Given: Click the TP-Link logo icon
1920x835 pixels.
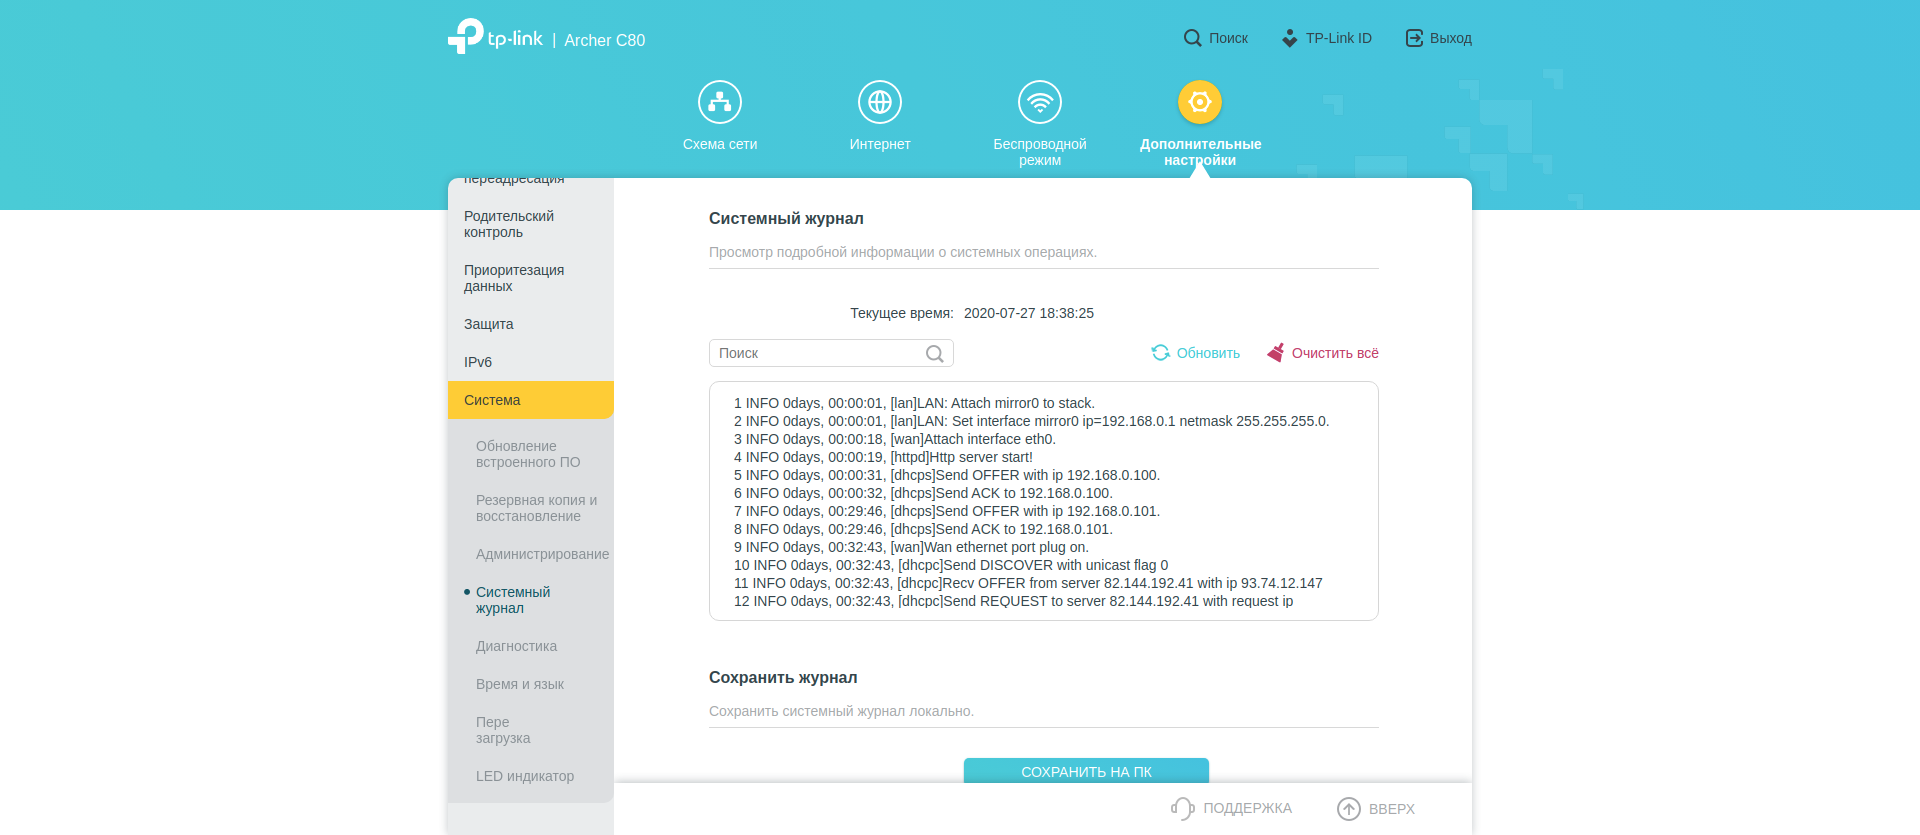Looking at the screenshot, I should point(466,37).
